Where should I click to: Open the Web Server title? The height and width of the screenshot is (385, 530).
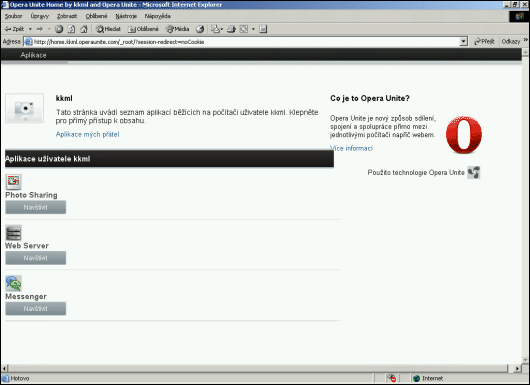click(x=27, y=246)
